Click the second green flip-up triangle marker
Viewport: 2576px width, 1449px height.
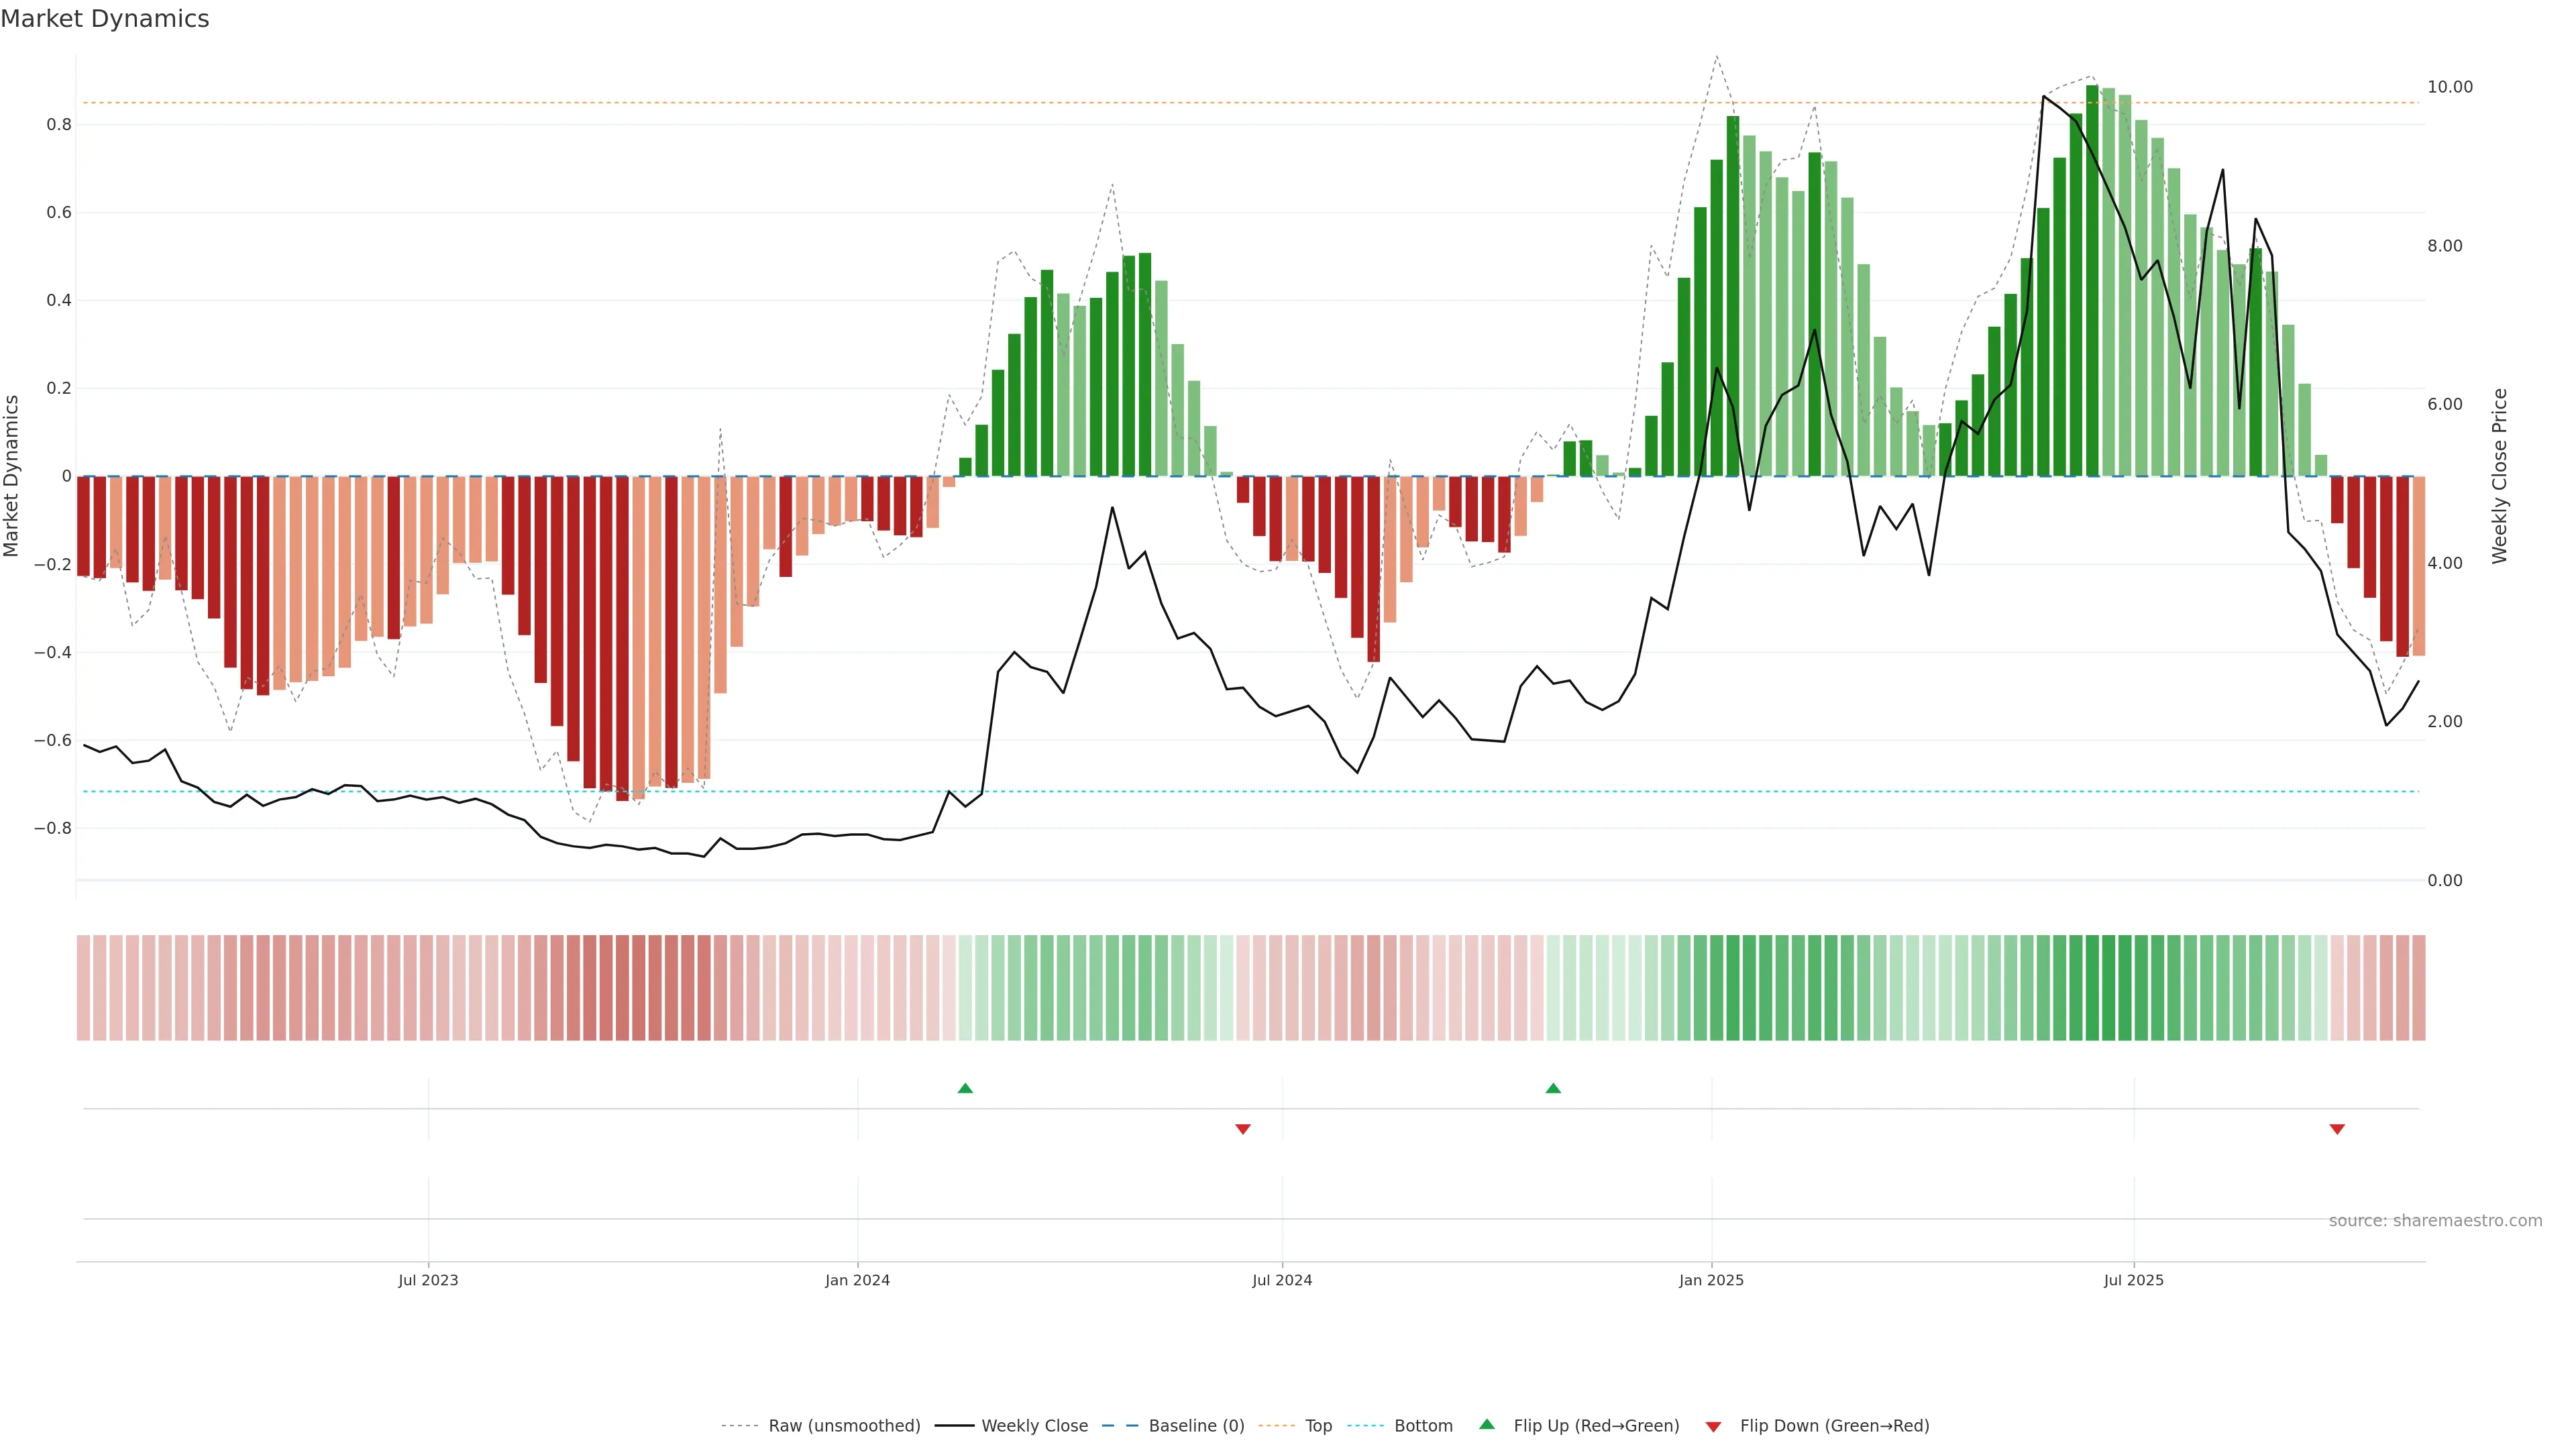pos(1553,1088)
